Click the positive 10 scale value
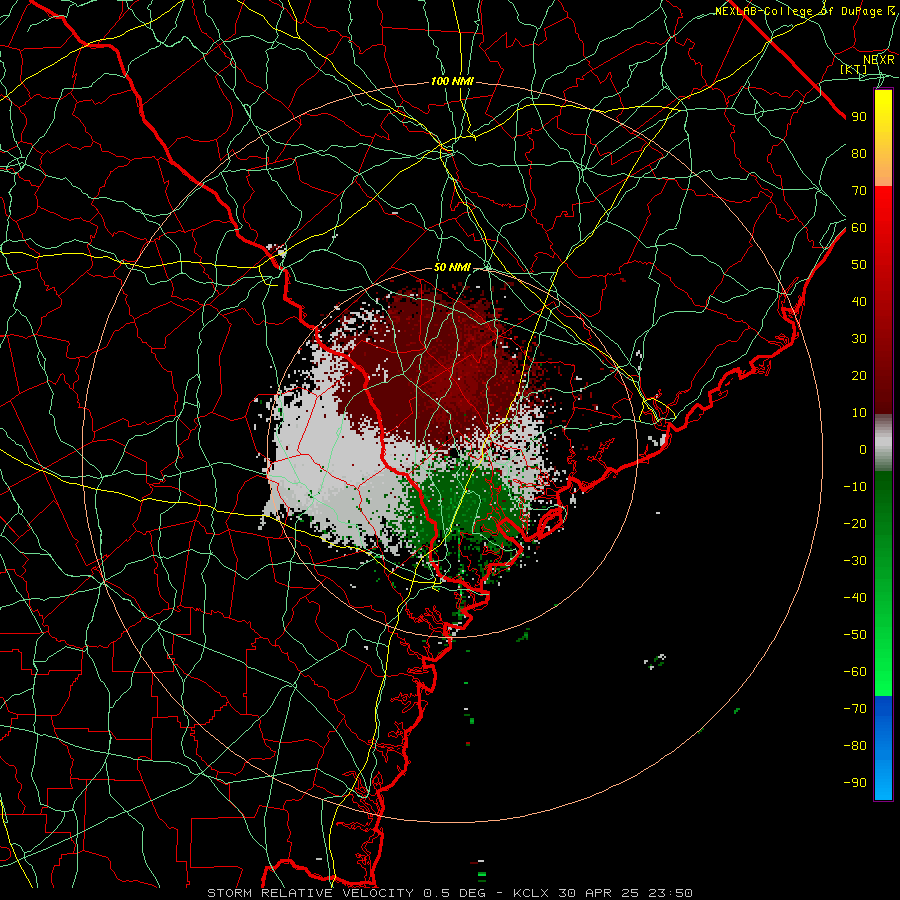The image size is (900, 900). [x=859, y=413]
